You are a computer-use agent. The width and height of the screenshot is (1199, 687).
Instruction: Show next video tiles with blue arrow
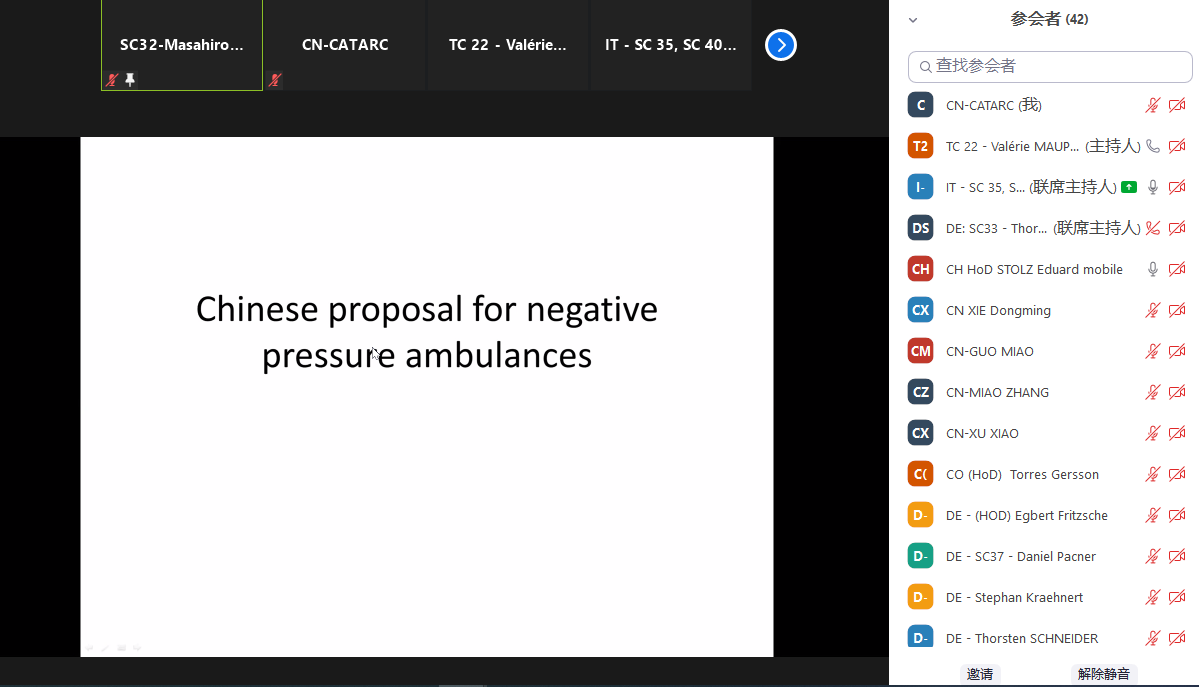pyautogui.click(x=781, y=45)
